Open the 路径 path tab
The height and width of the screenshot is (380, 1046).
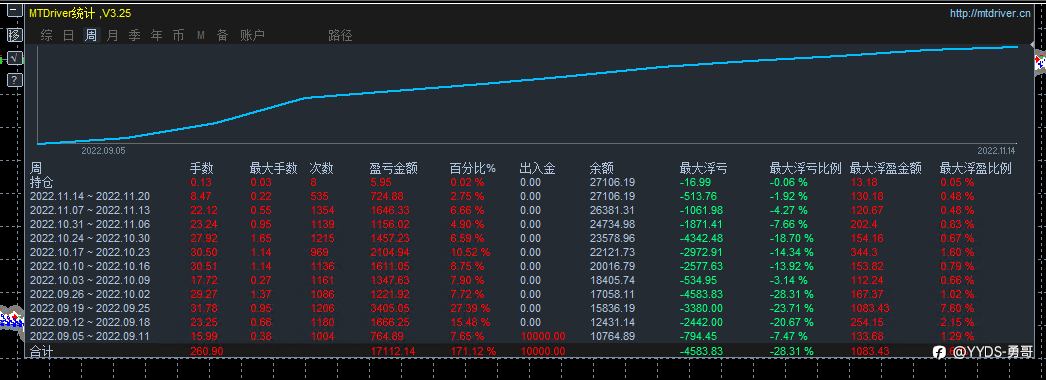(340, 35)
